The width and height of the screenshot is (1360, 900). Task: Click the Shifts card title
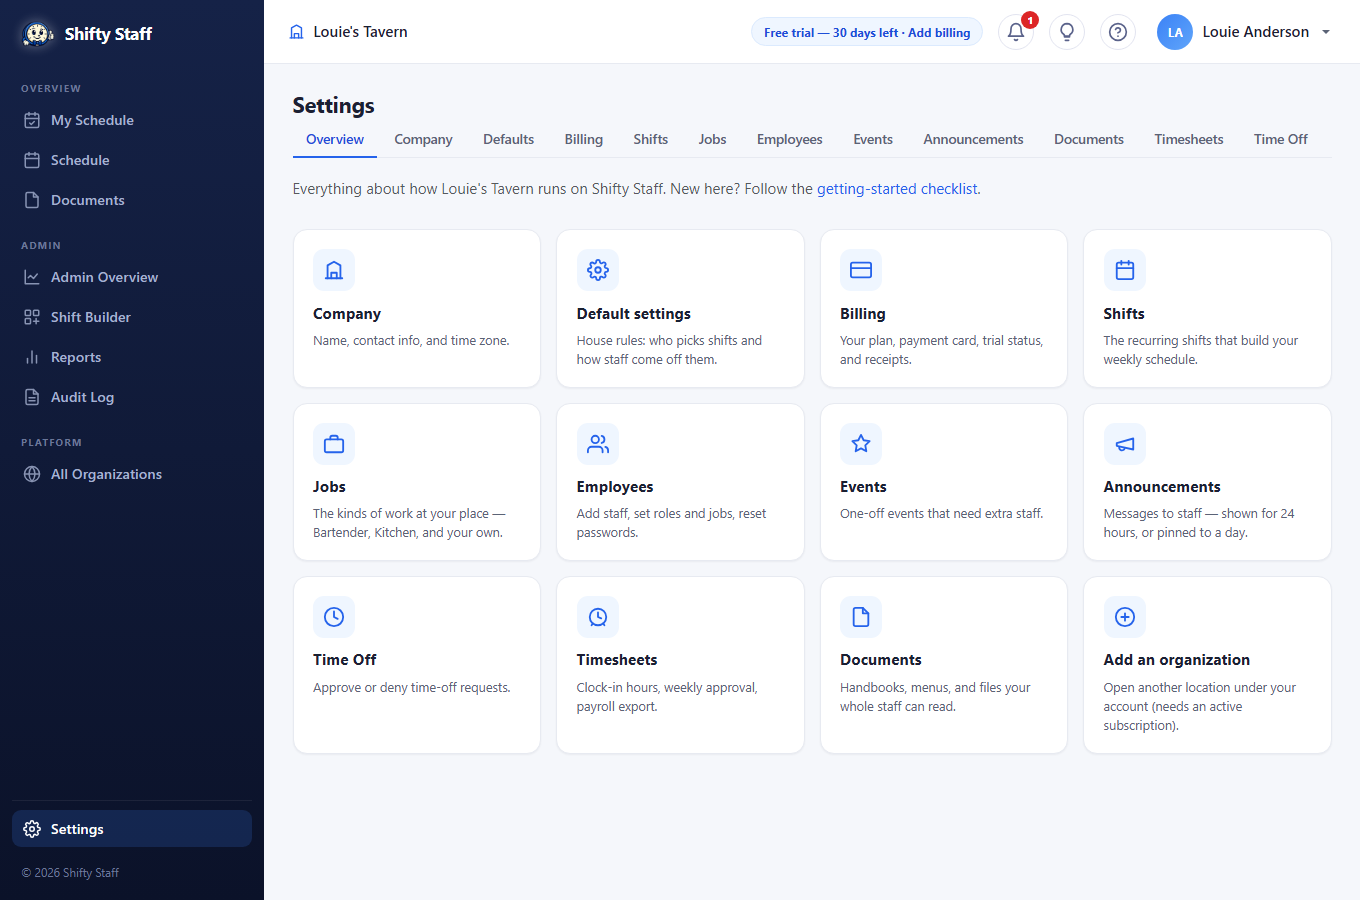click(1124, 314)
